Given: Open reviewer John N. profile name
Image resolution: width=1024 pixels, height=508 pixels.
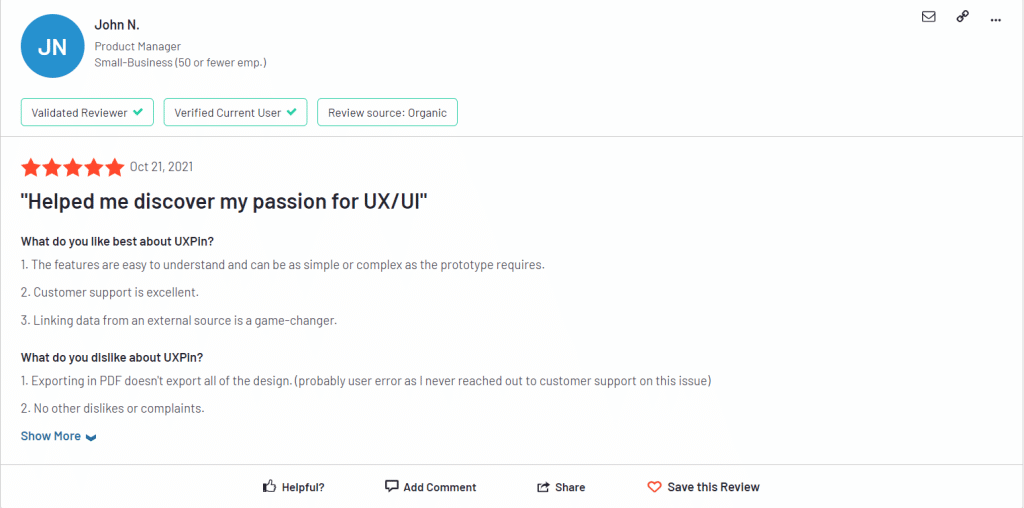Looking at the screenshot, I should pos(117,25).
